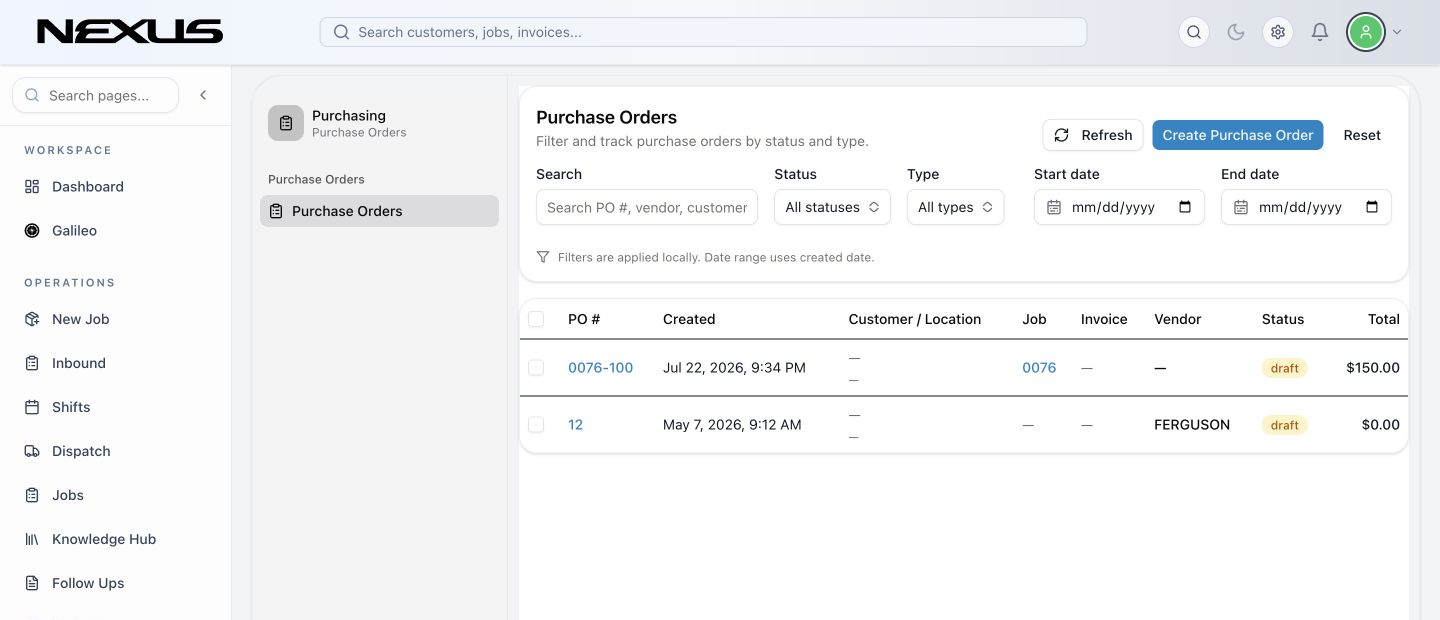Click Create Purchase Order

(1238, 135)
